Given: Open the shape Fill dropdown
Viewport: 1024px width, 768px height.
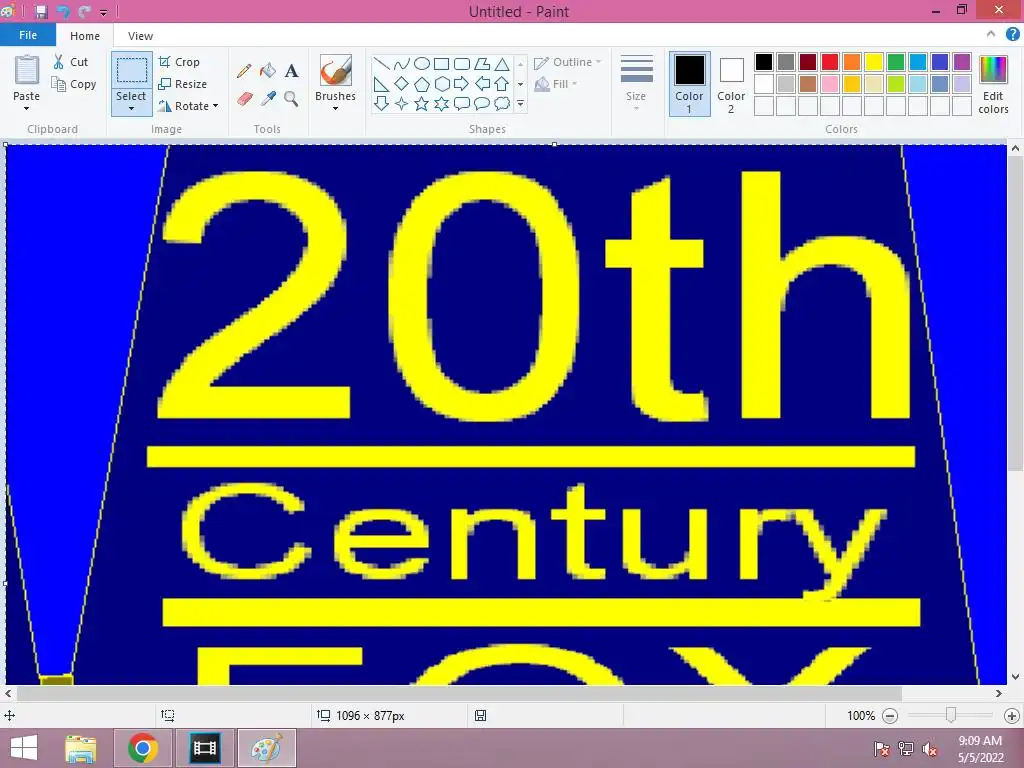Looking at the screenshot, I should pyautogui.click(x=556, y=84).
